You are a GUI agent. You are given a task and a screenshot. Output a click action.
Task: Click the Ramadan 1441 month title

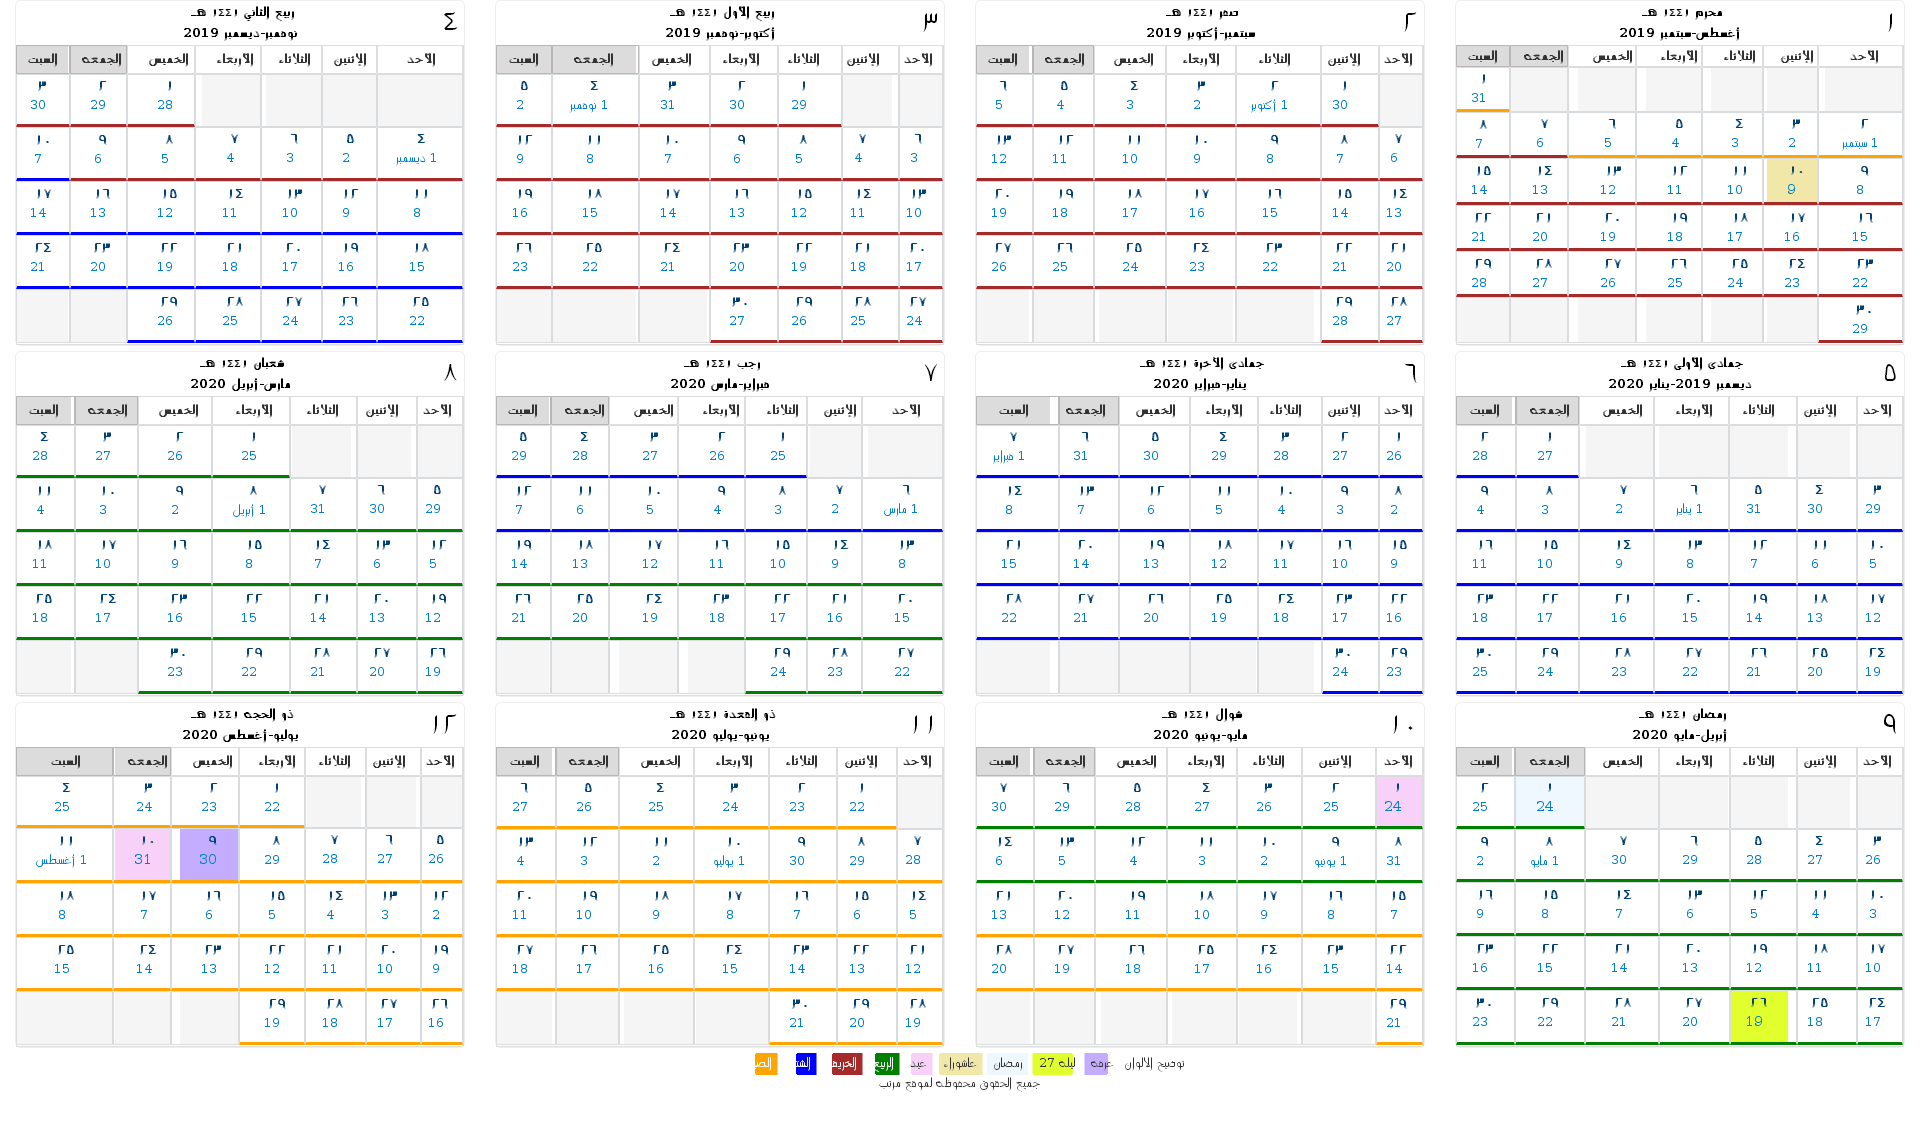coord(1682,715)
